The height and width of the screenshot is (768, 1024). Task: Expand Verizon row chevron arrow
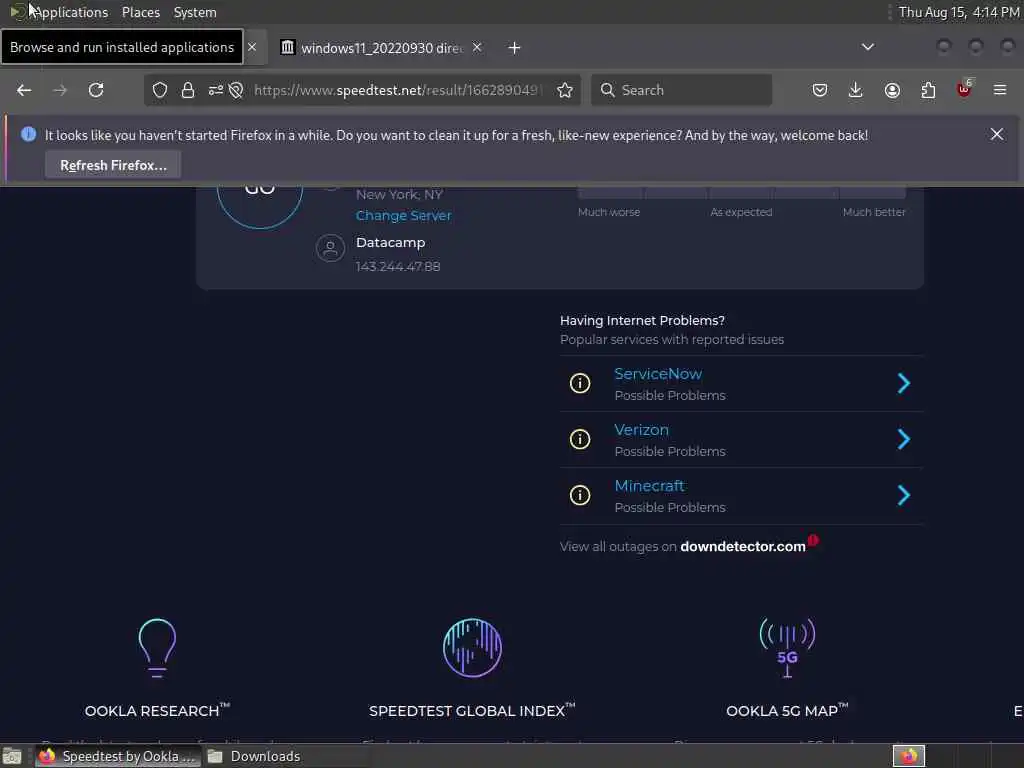pos(904,440)
